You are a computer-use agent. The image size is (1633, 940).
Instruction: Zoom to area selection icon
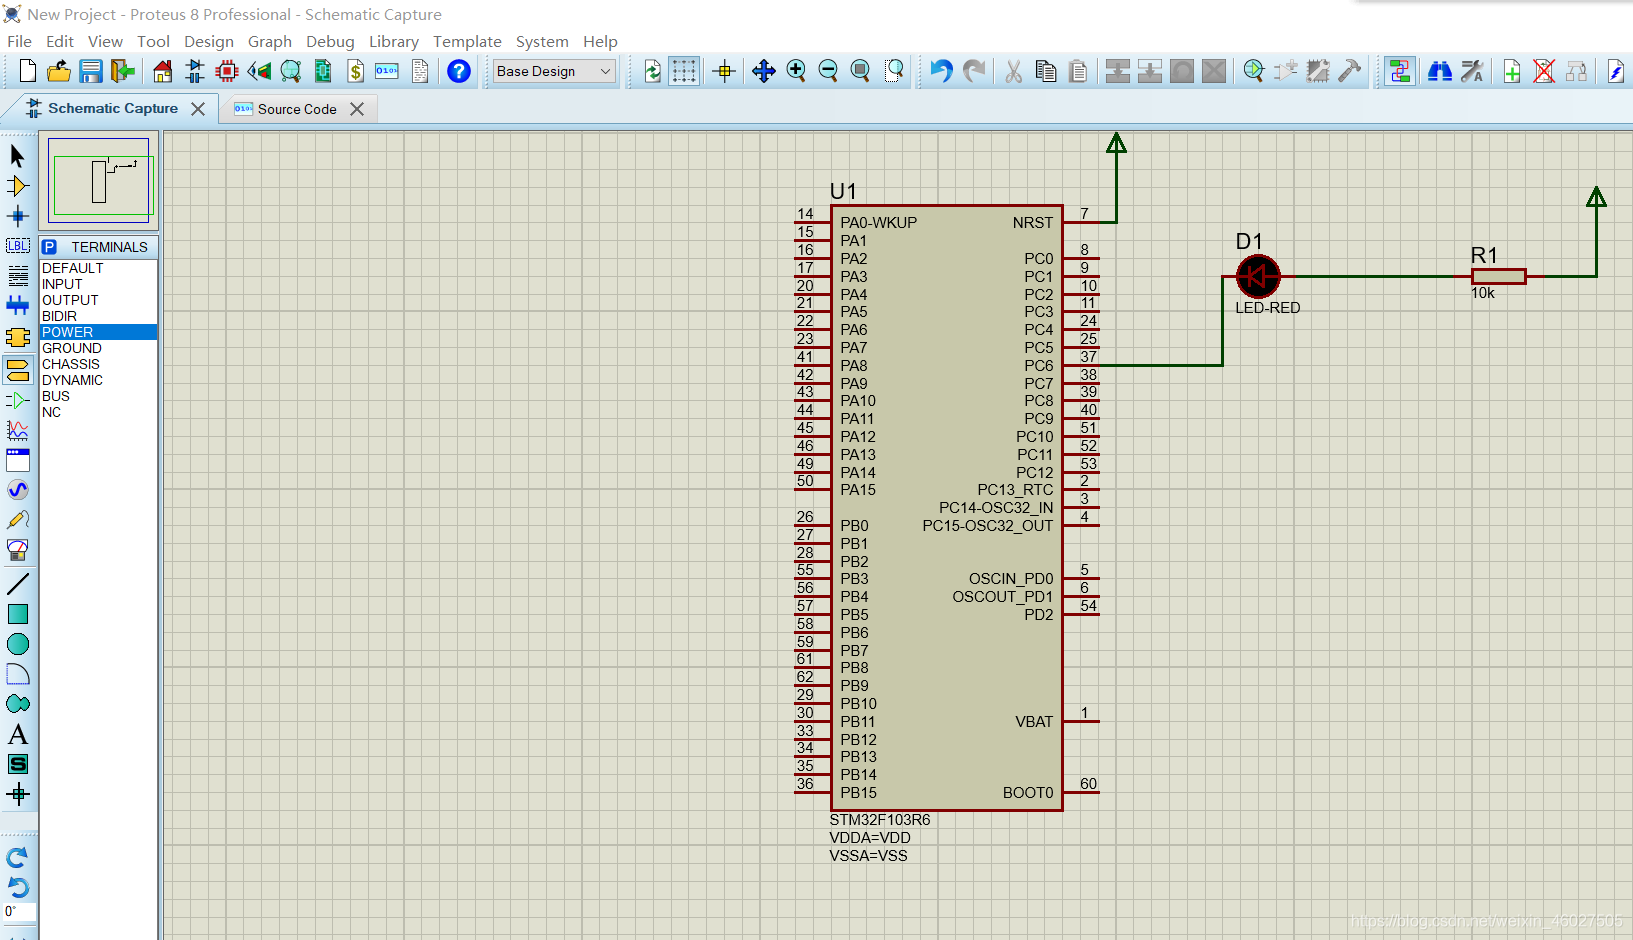coord(894,71)
